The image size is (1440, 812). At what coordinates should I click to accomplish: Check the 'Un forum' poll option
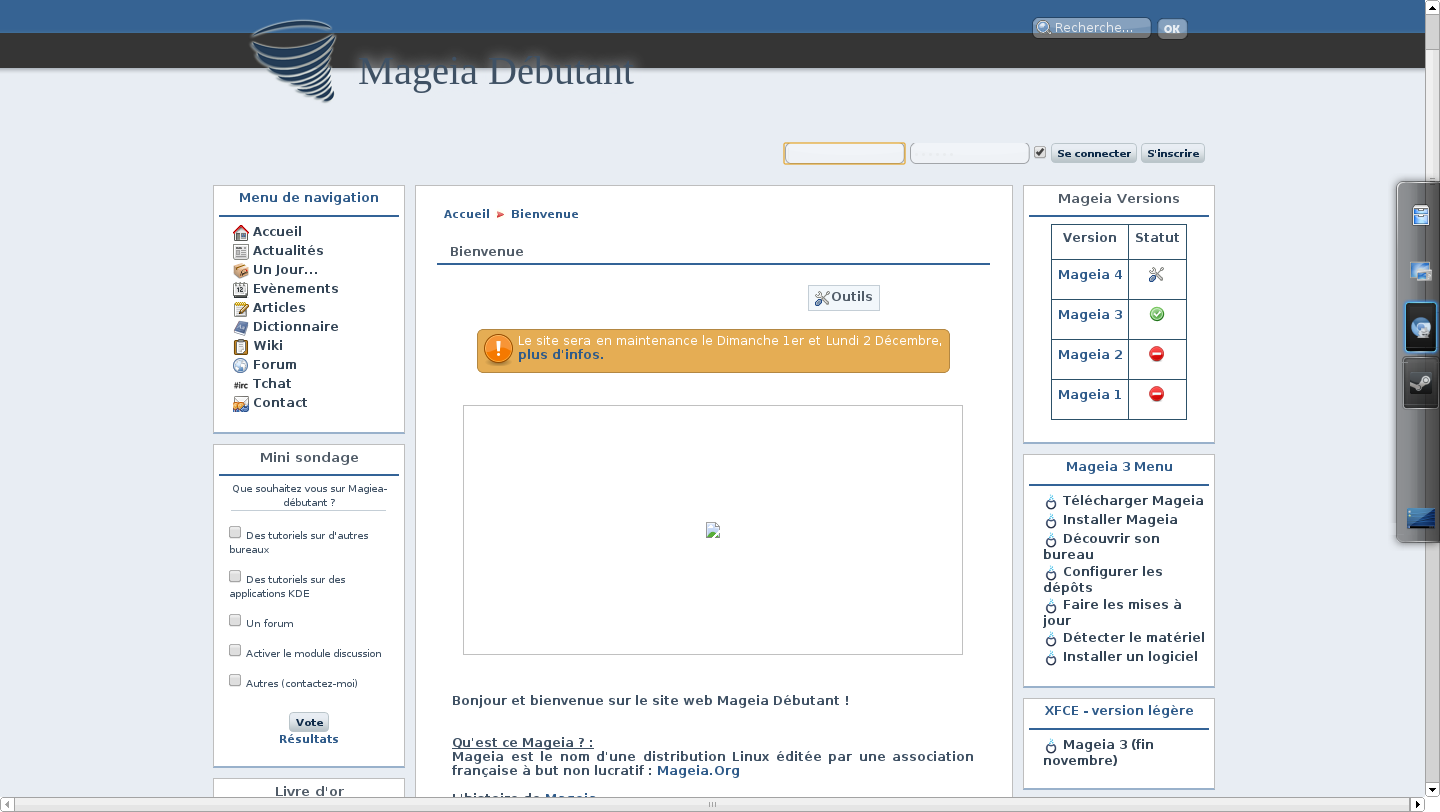tap(235, 621)
